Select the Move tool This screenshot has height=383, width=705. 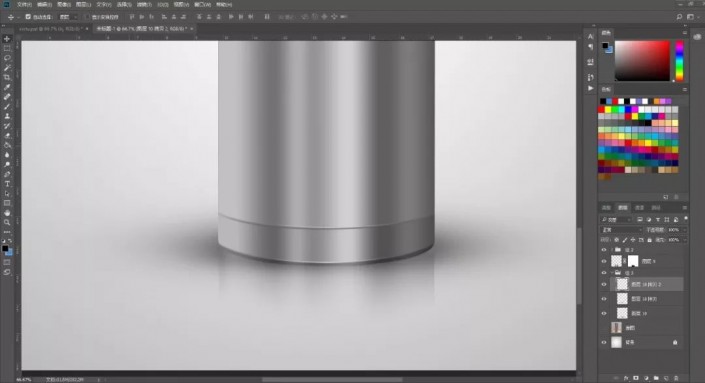(7, 39)
